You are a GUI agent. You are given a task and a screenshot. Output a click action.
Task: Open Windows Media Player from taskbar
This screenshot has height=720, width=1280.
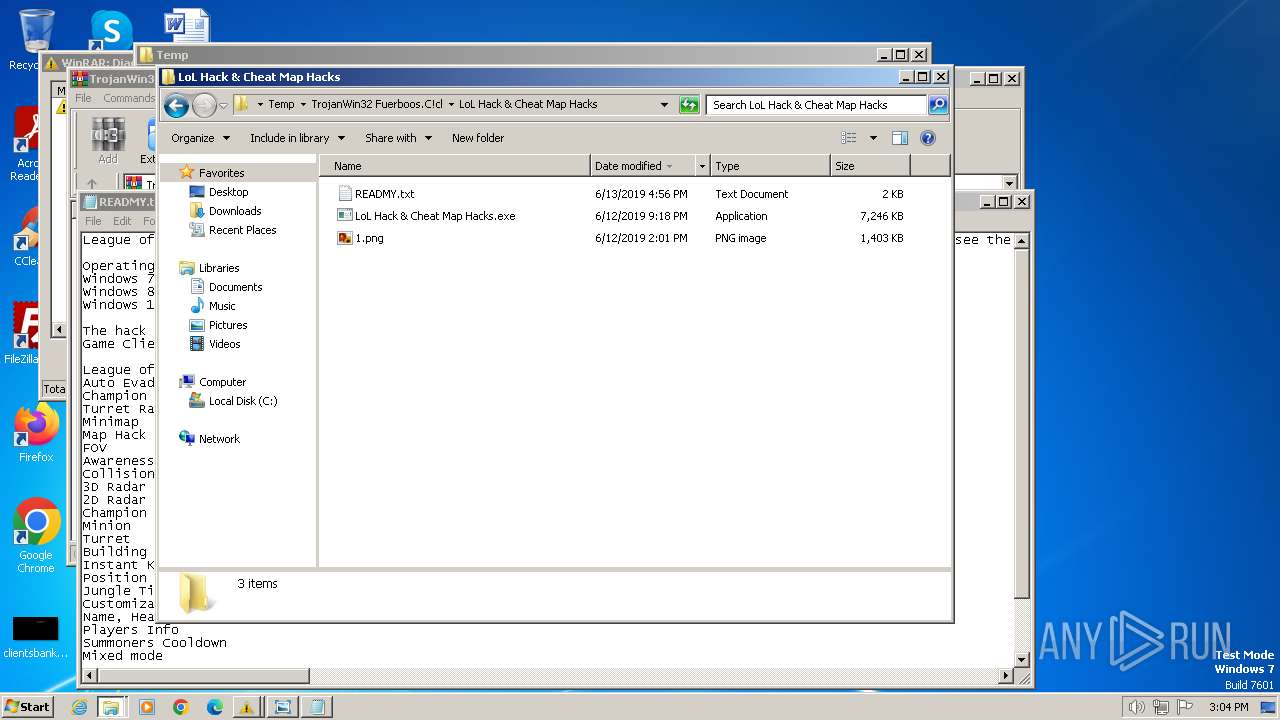click(x=147, y=707)
